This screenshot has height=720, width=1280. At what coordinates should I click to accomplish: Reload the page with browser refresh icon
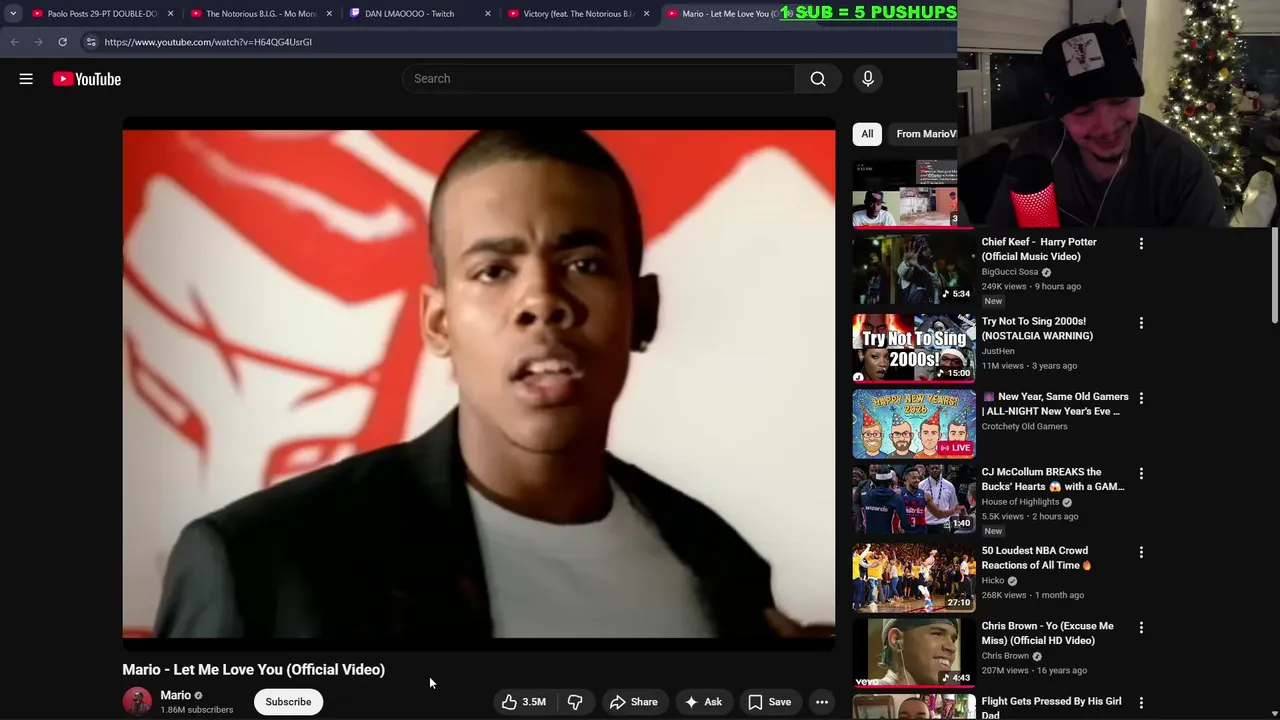pos(62,42)
